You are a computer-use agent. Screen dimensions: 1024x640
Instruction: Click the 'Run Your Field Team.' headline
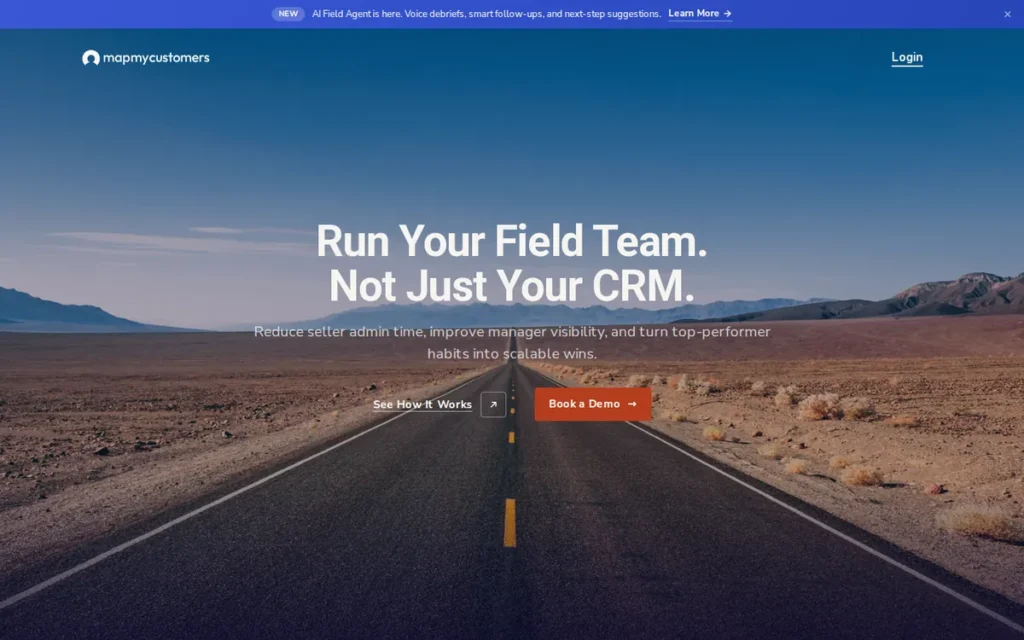(x=511, y=241)
